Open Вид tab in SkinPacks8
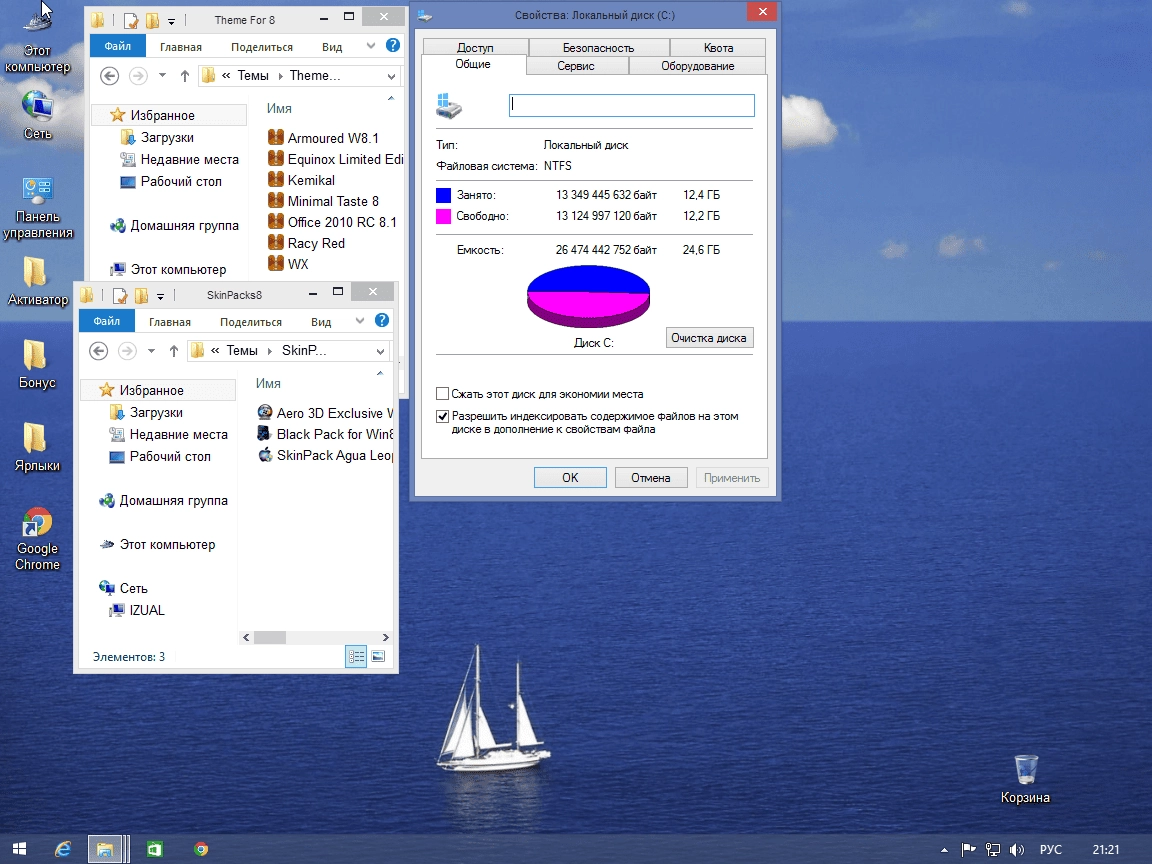The height and width of the screenshot is (864, 1152). (x=321, y=321)
